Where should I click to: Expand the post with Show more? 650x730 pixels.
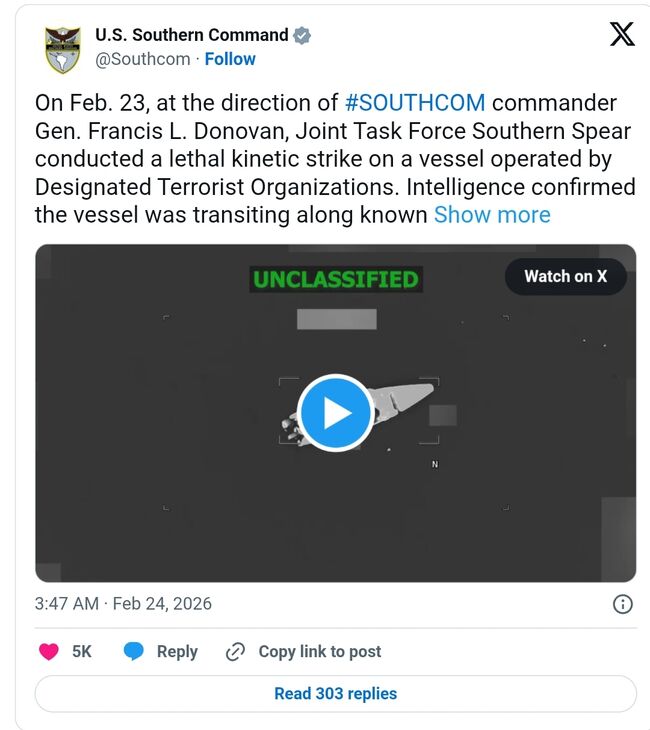pos(492,215)
